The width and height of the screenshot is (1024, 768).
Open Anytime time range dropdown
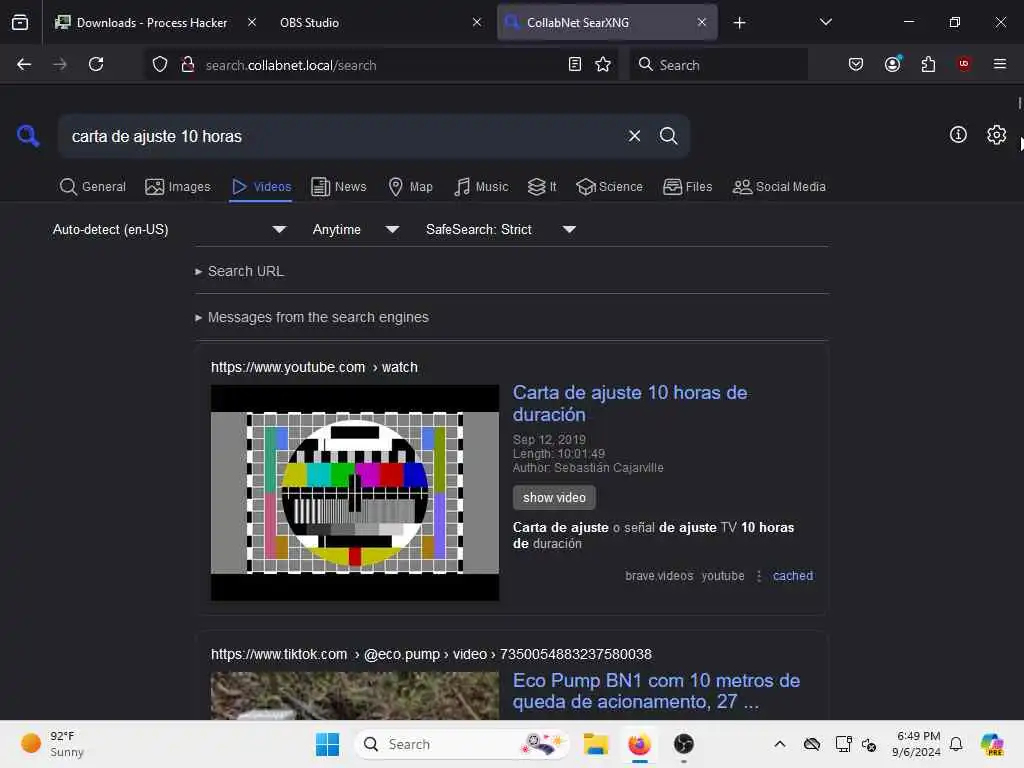click(x=355, y=229)
